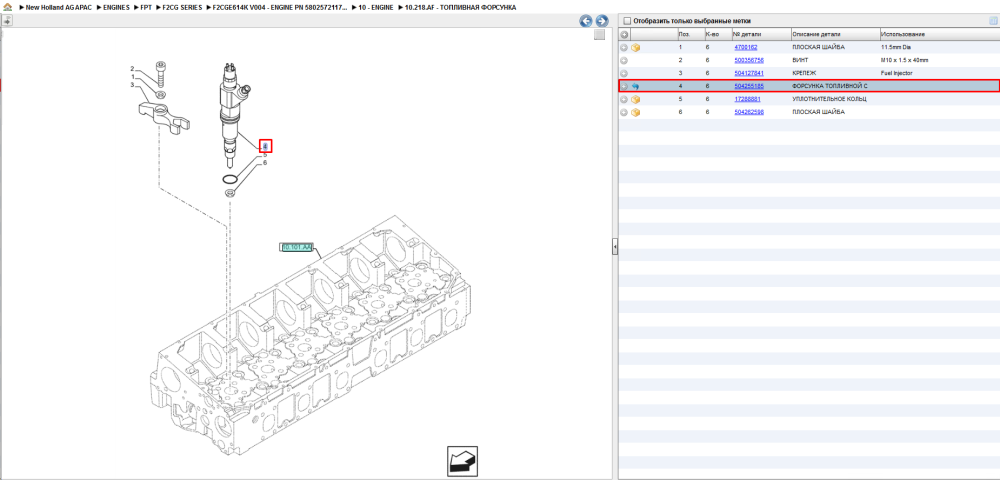Add the 4700162 part row with its plus icon
This screenshot has height=480, width=1000.
pos(624,47)
